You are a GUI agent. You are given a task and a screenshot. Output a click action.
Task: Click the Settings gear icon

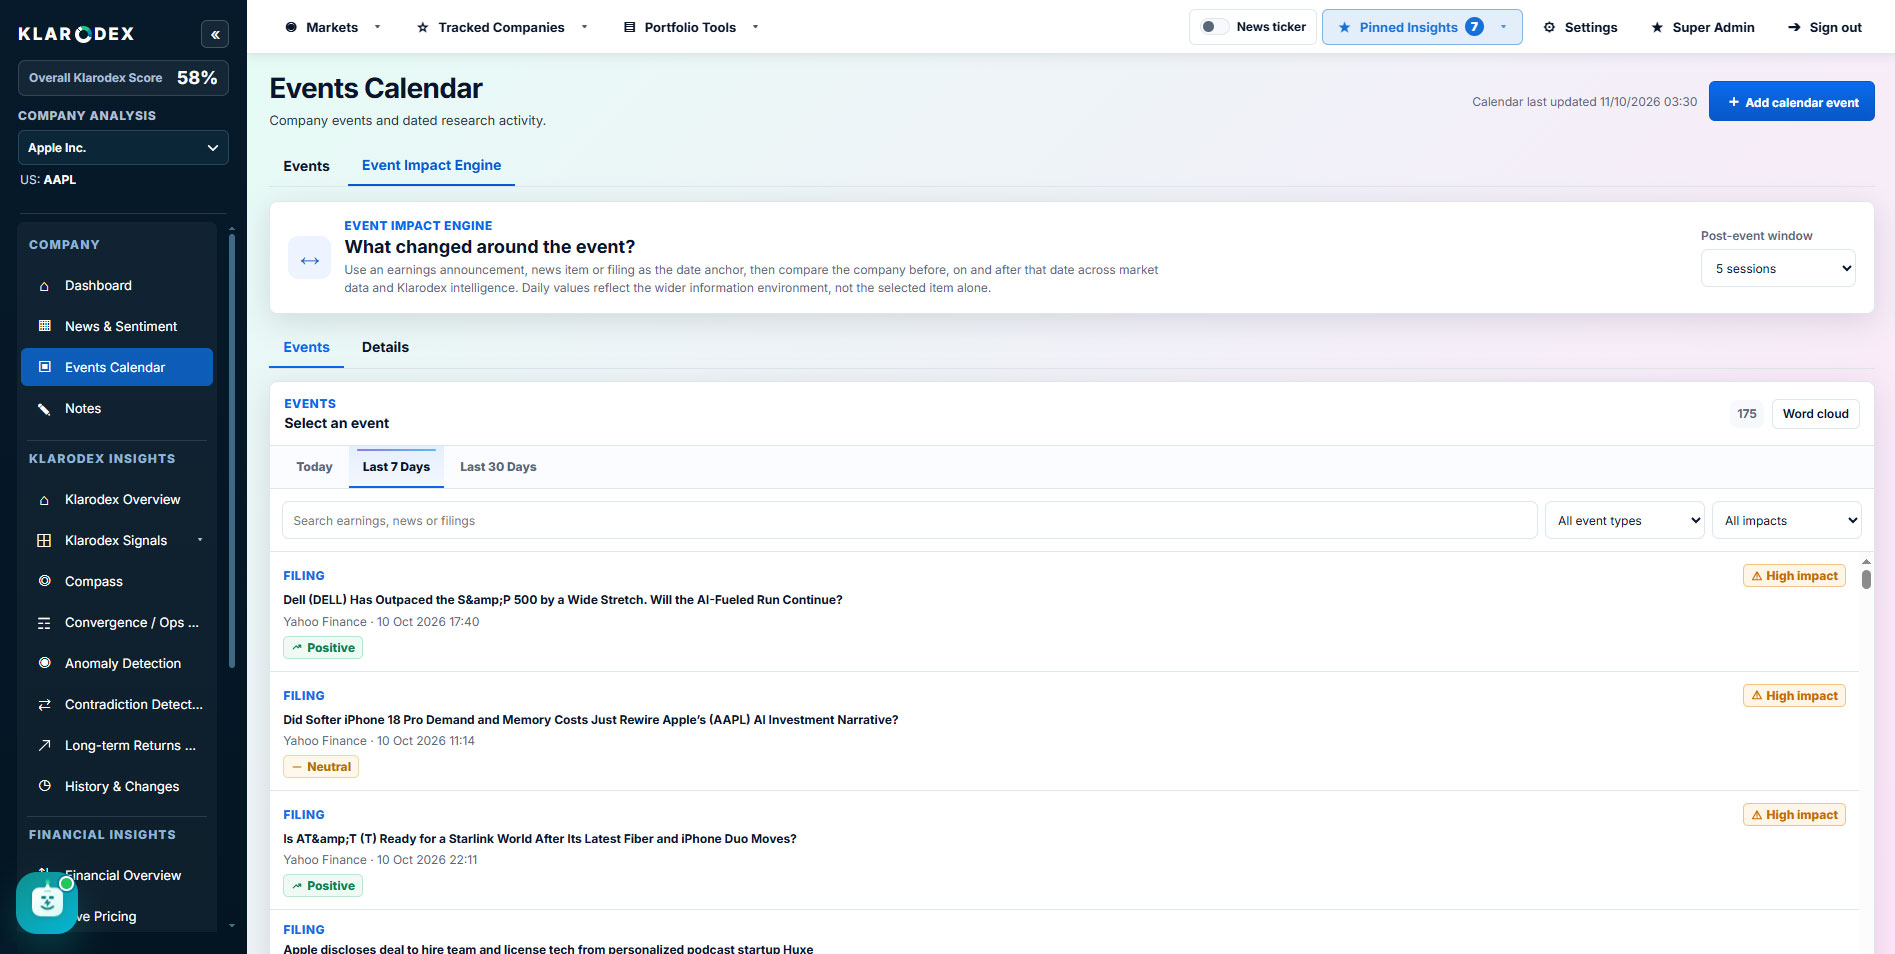tap(1549, 27)
